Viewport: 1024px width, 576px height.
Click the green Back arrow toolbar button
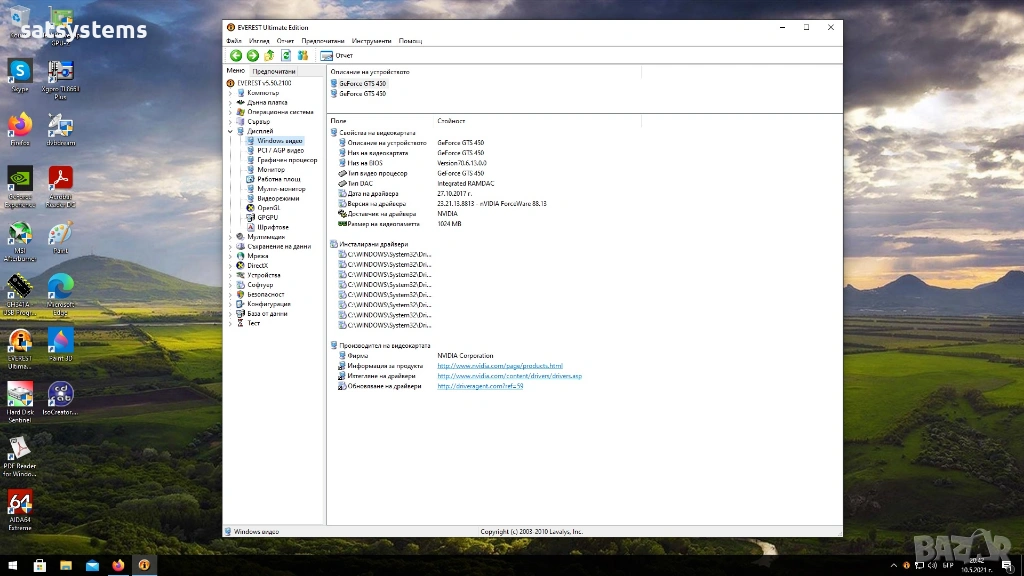click(236, 56)
